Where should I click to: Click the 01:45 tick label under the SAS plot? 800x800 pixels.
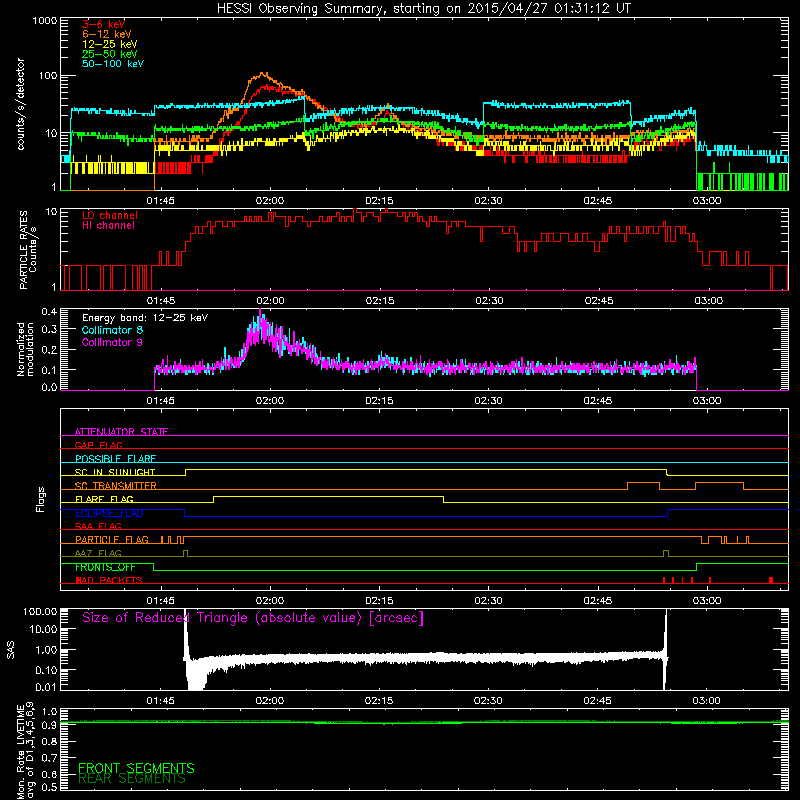[x=160, y=701]
